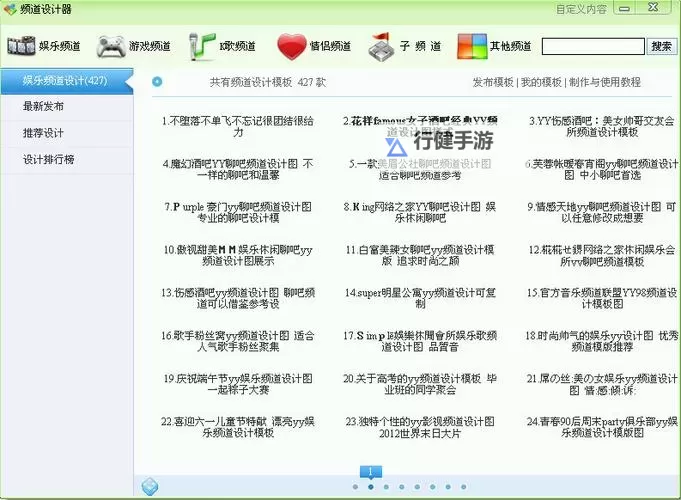Image resolution: width=681 pixels, height=500 pixels.
Task: Open template 19.庆祝端午节yy娱乐频道设计图
Action: [x=238, y=384]
